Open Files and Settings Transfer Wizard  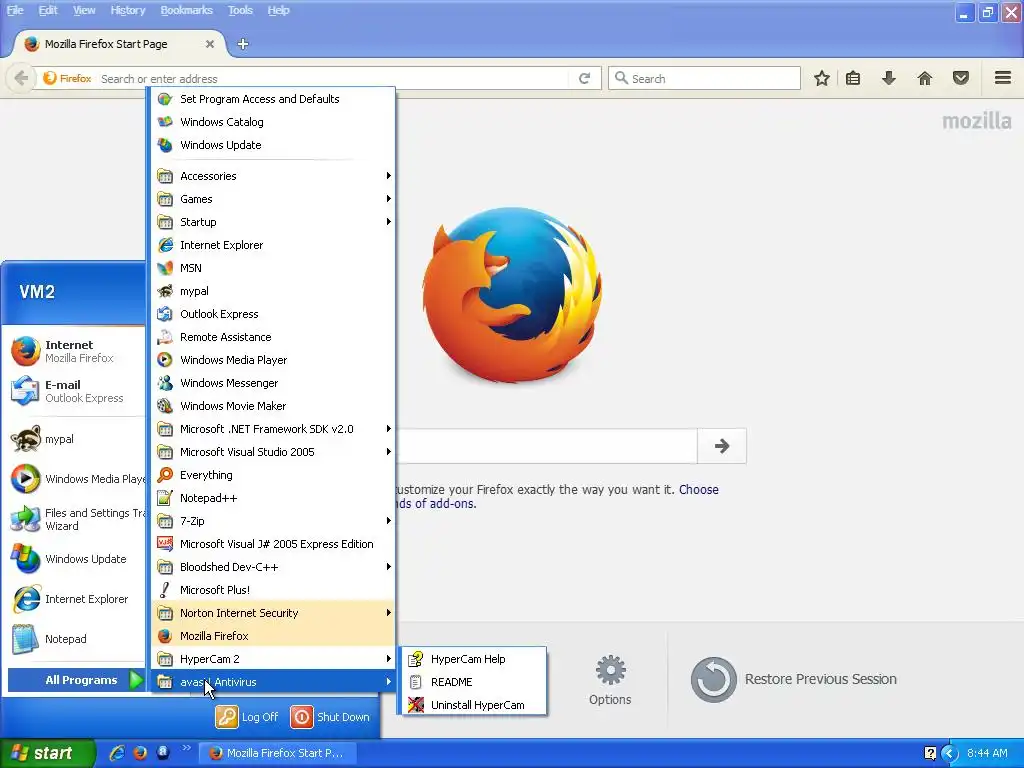point(74,519)
